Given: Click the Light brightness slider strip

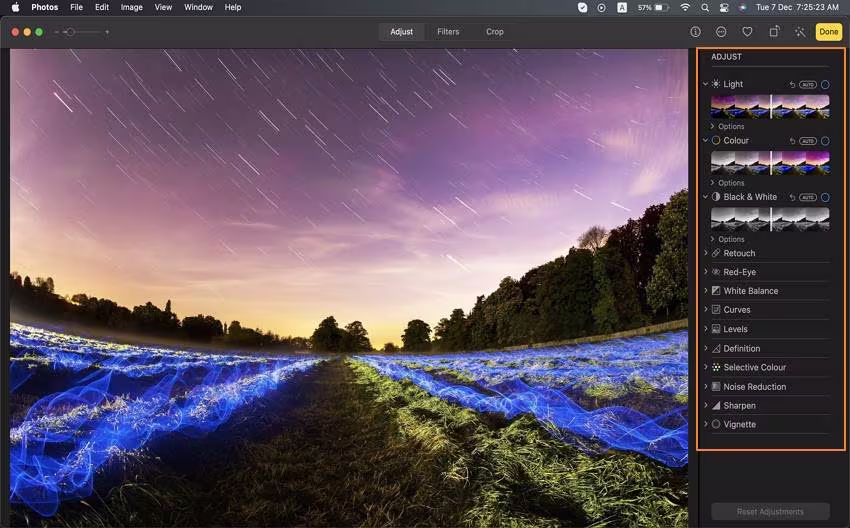Looking at the screenshot, I should pyautogui.click(x=770, y=106).
